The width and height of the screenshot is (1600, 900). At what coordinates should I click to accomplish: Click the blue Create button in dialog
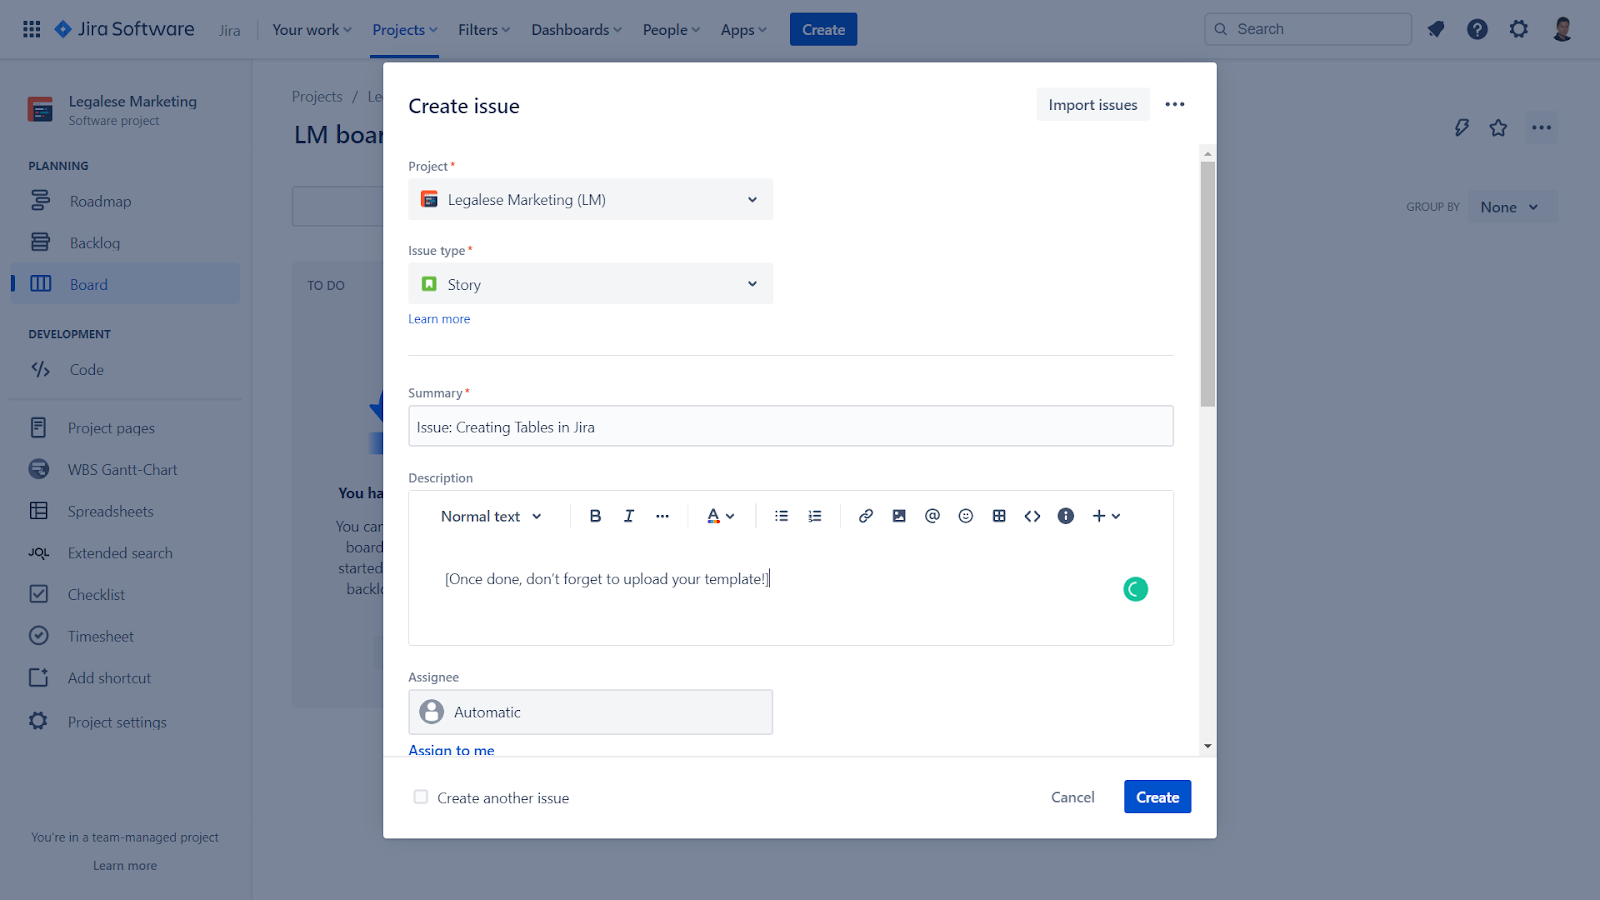pos(1157,797)
